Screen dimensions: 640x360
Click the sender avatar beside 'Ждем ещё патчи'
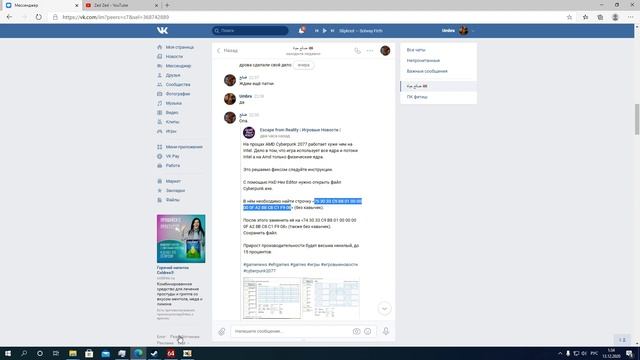tap(230, 80)
